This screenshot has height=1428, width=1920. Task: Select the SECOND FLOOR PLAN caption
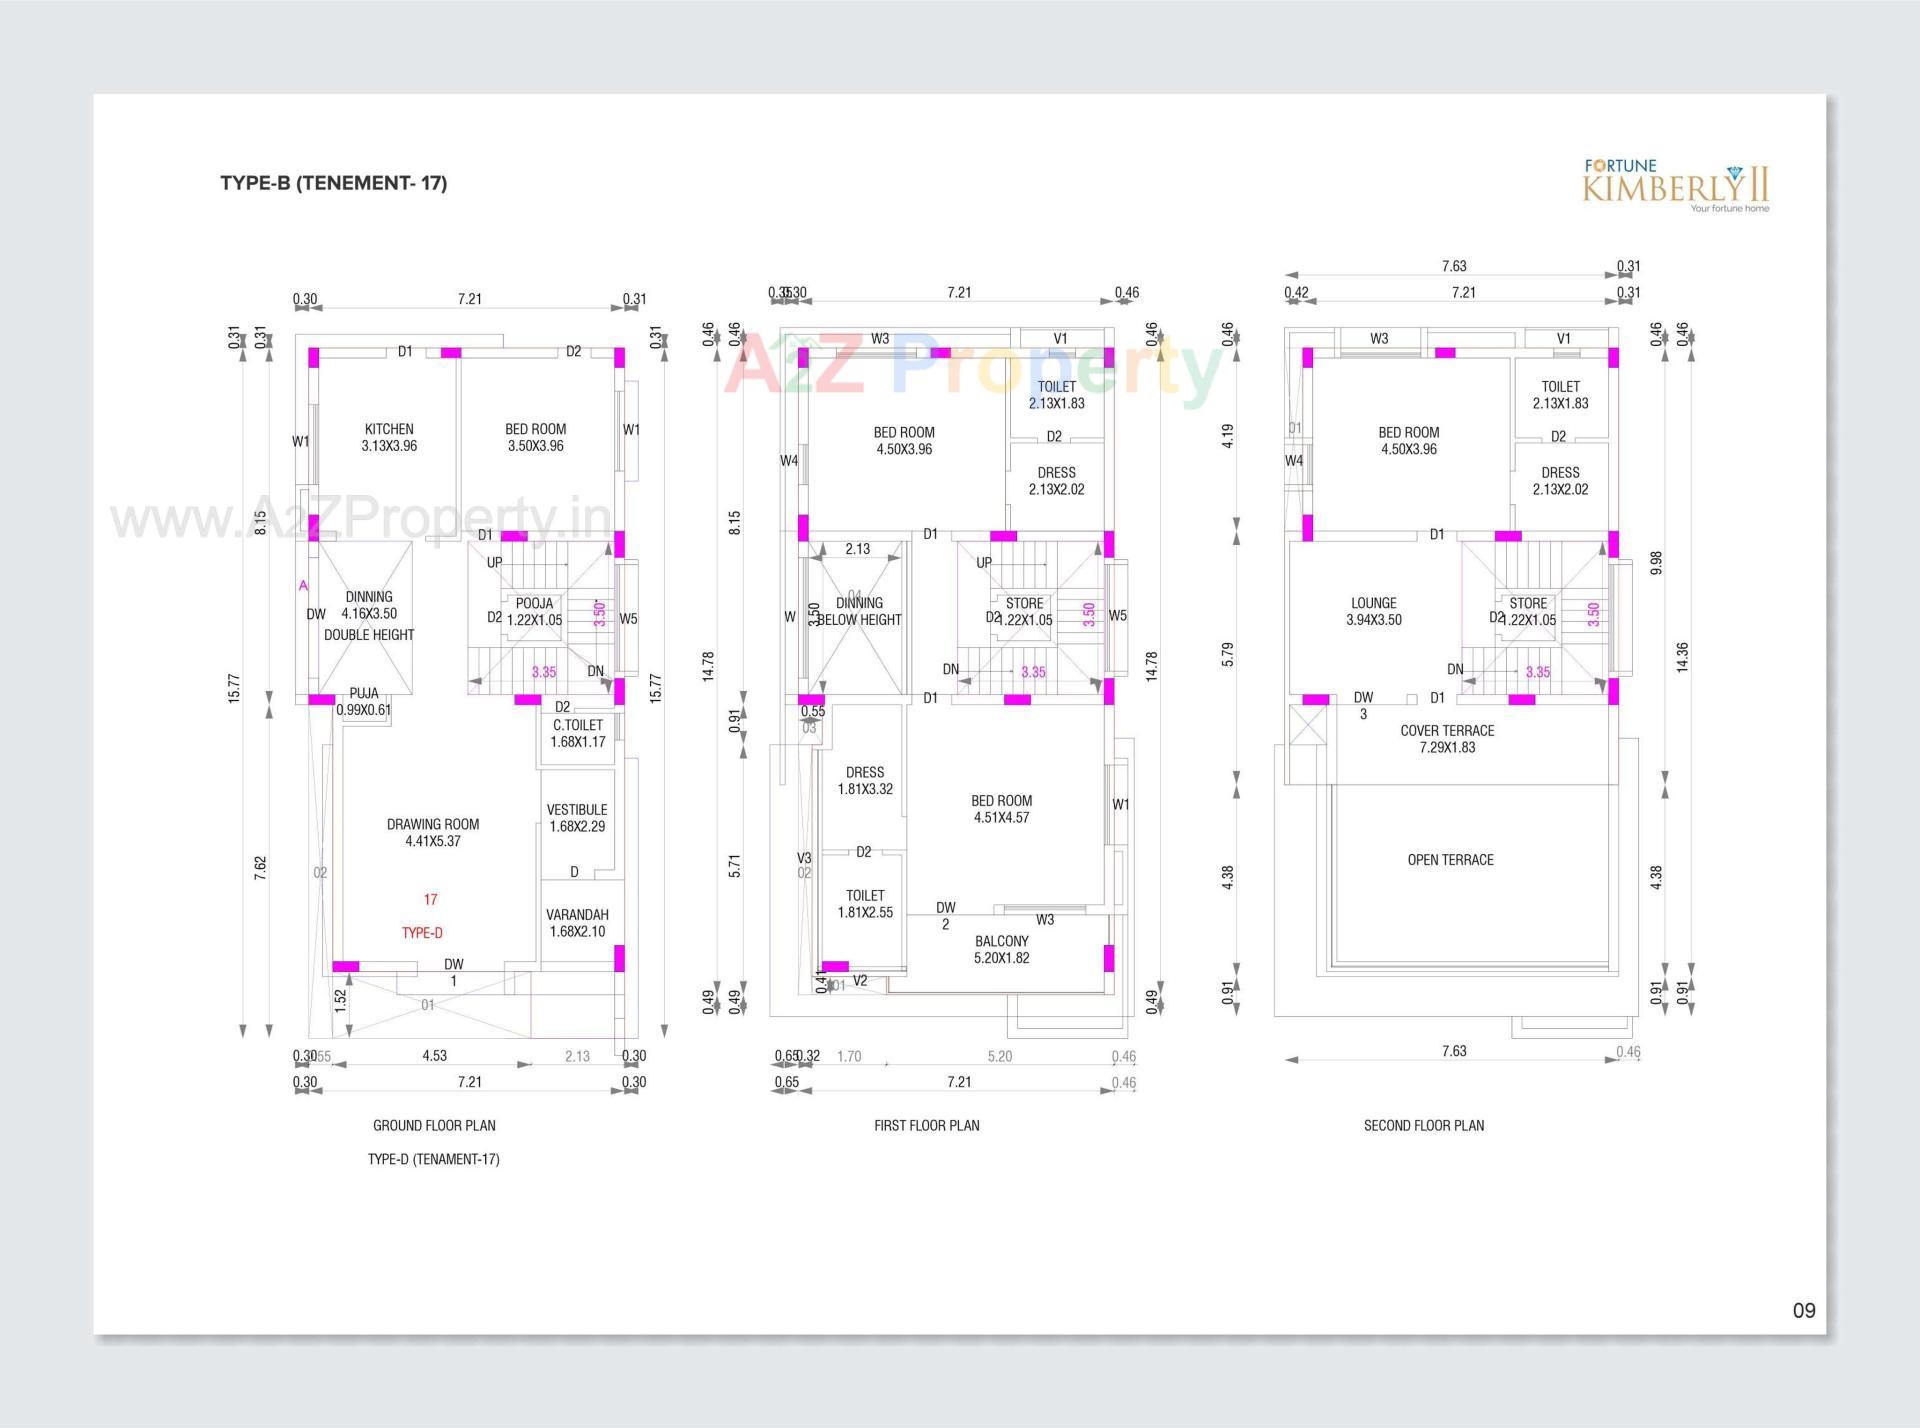(1423, 1125)
